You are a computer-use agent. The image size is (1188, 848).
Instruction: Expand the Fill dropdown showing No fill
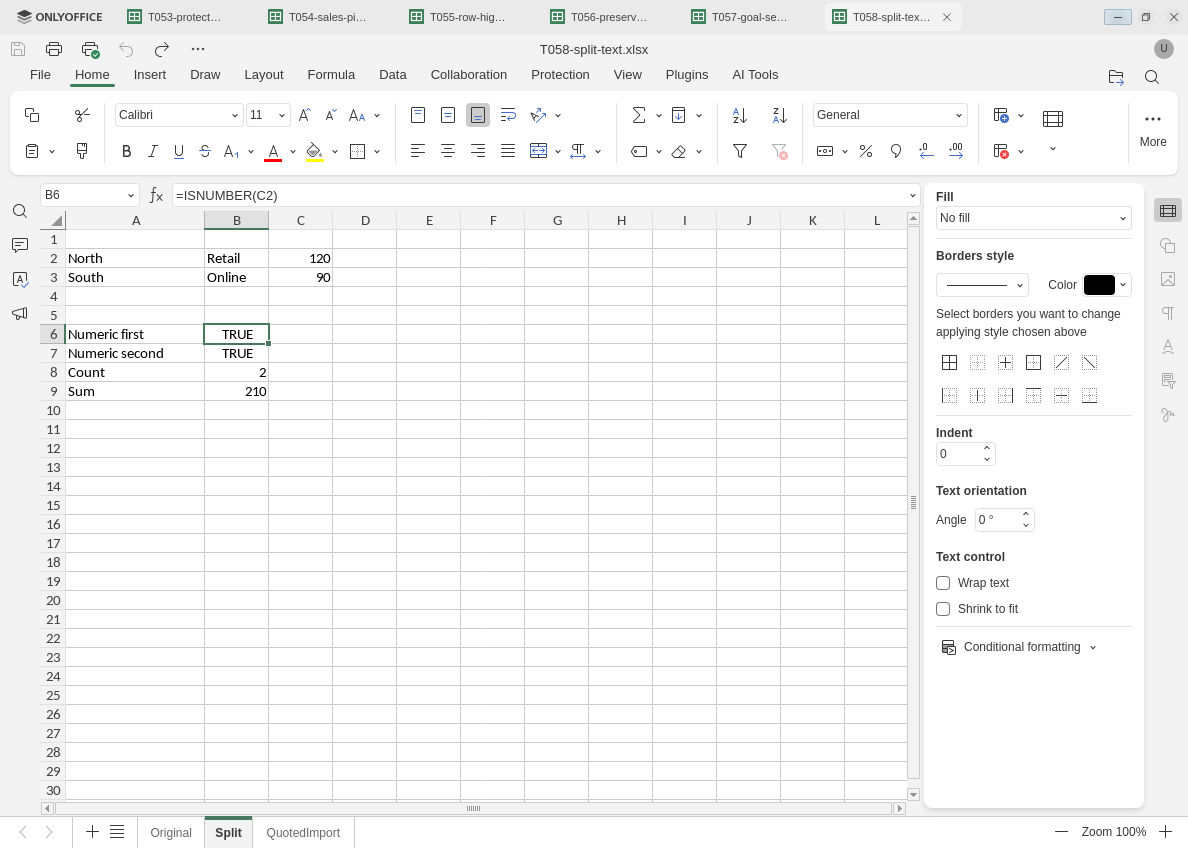1033,218
